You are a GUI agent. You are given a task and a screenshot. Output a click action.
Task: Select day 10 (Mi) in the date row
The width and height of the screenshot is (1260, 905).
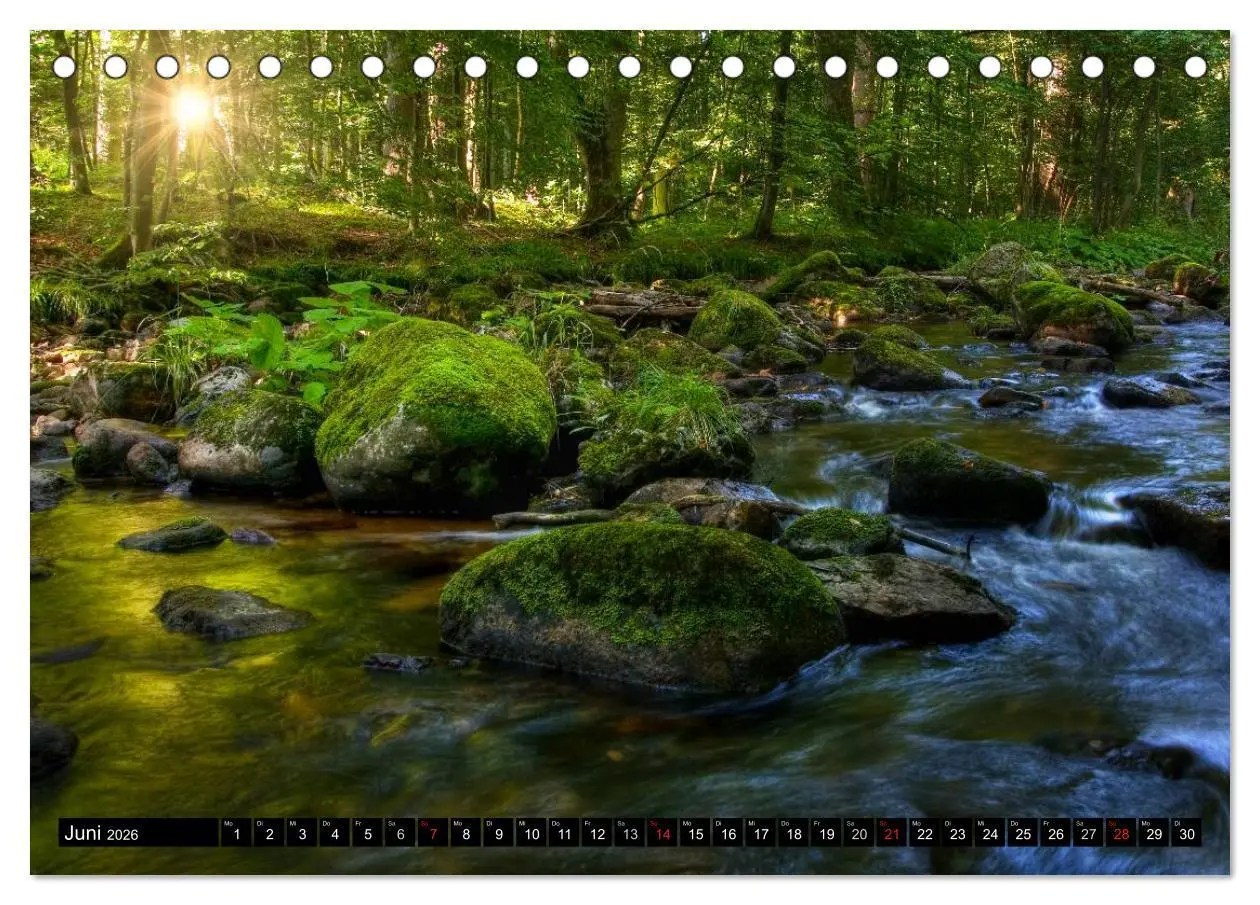[531, 832]
